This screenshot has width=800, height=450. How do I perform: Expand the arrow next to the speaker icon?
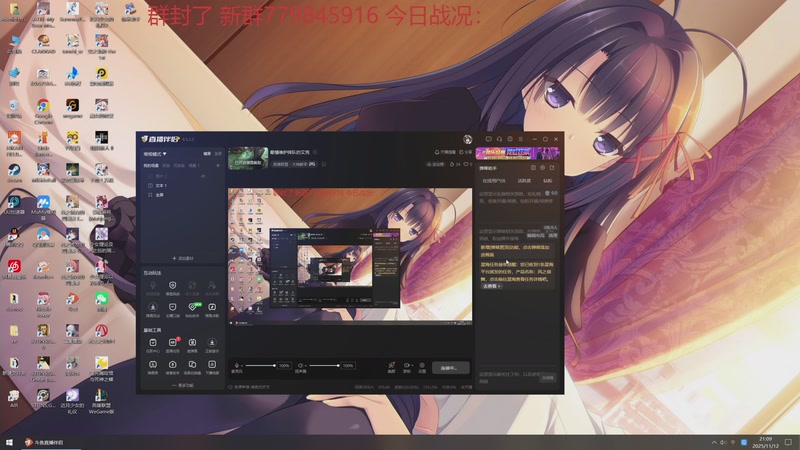coord(305,366)
